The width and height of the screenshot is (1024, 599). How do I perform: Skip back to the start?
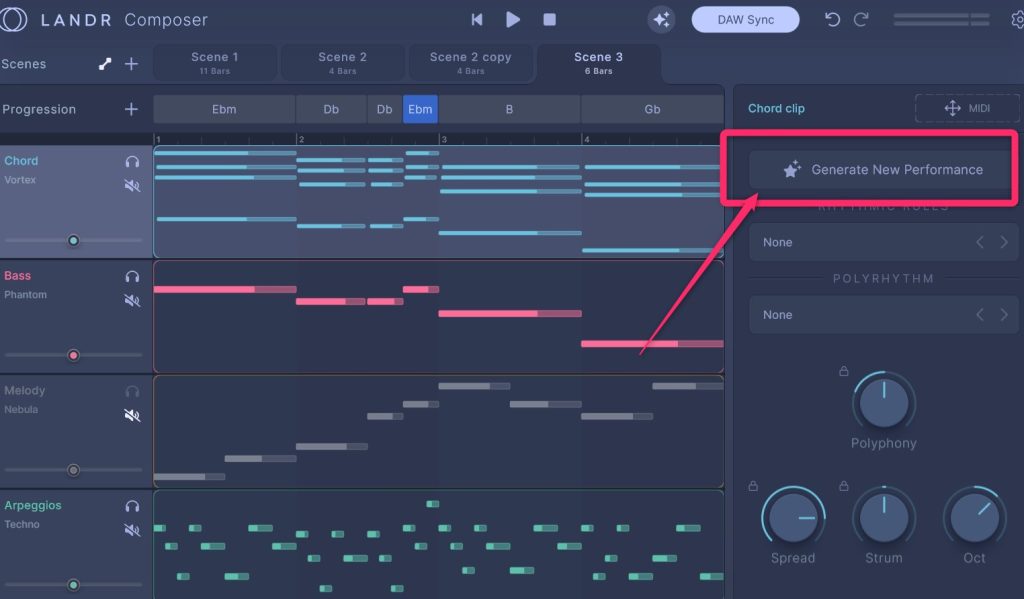(x=477, y=19)
